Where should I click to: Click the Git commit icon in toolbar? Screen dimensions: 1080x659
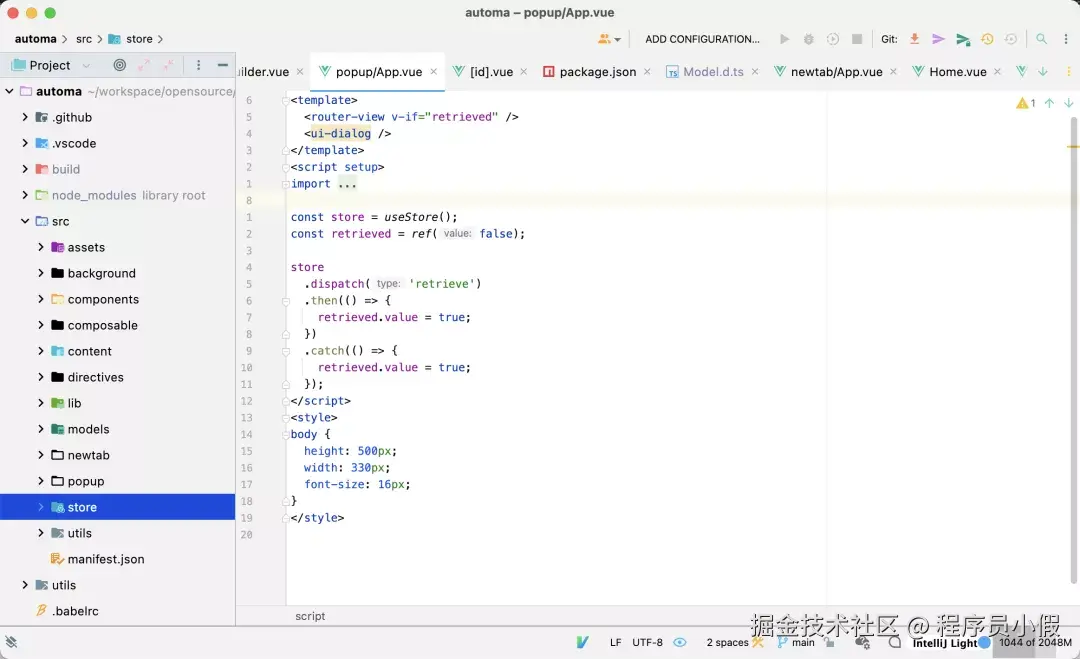[x=938, y=39]
